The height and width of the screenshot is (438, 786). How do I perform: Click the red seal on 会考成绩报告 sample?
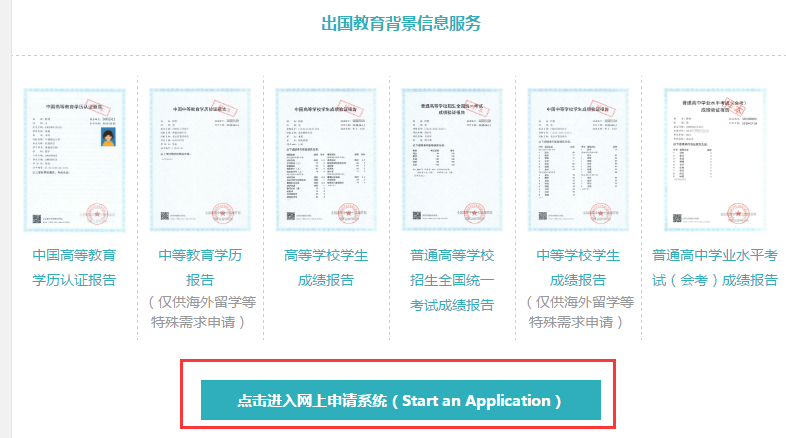click(x=737, y=210)
